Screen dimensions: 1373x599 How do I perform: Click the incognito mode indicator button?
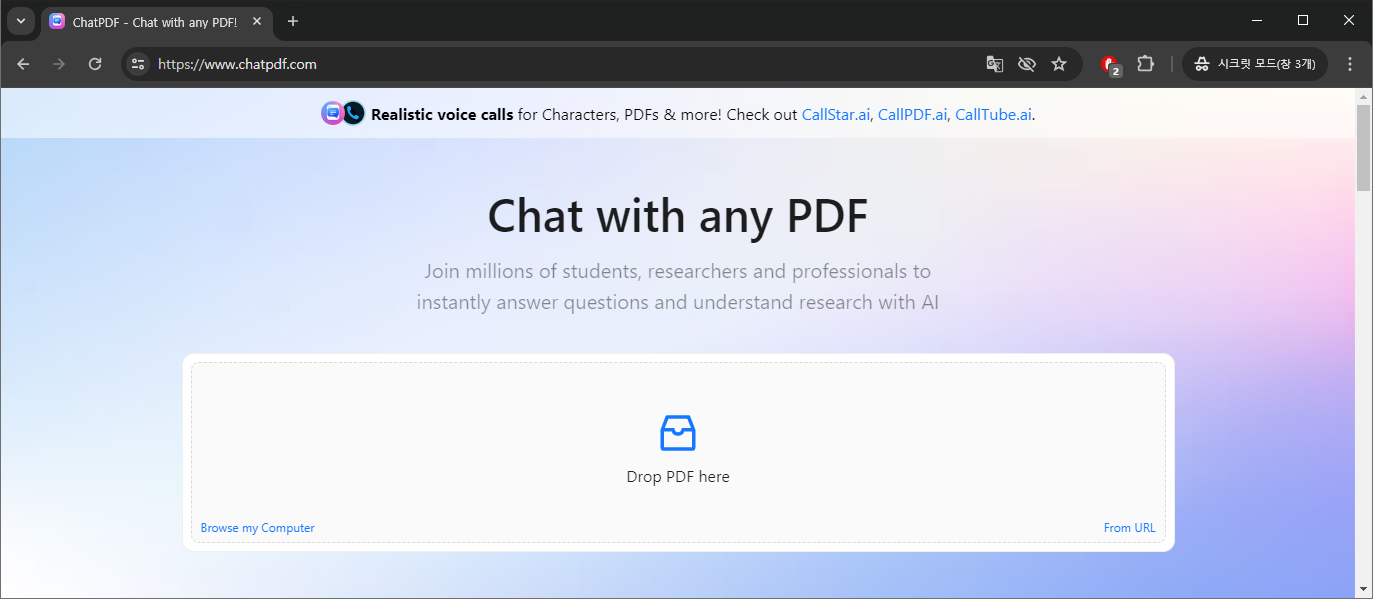point(1255,64)
